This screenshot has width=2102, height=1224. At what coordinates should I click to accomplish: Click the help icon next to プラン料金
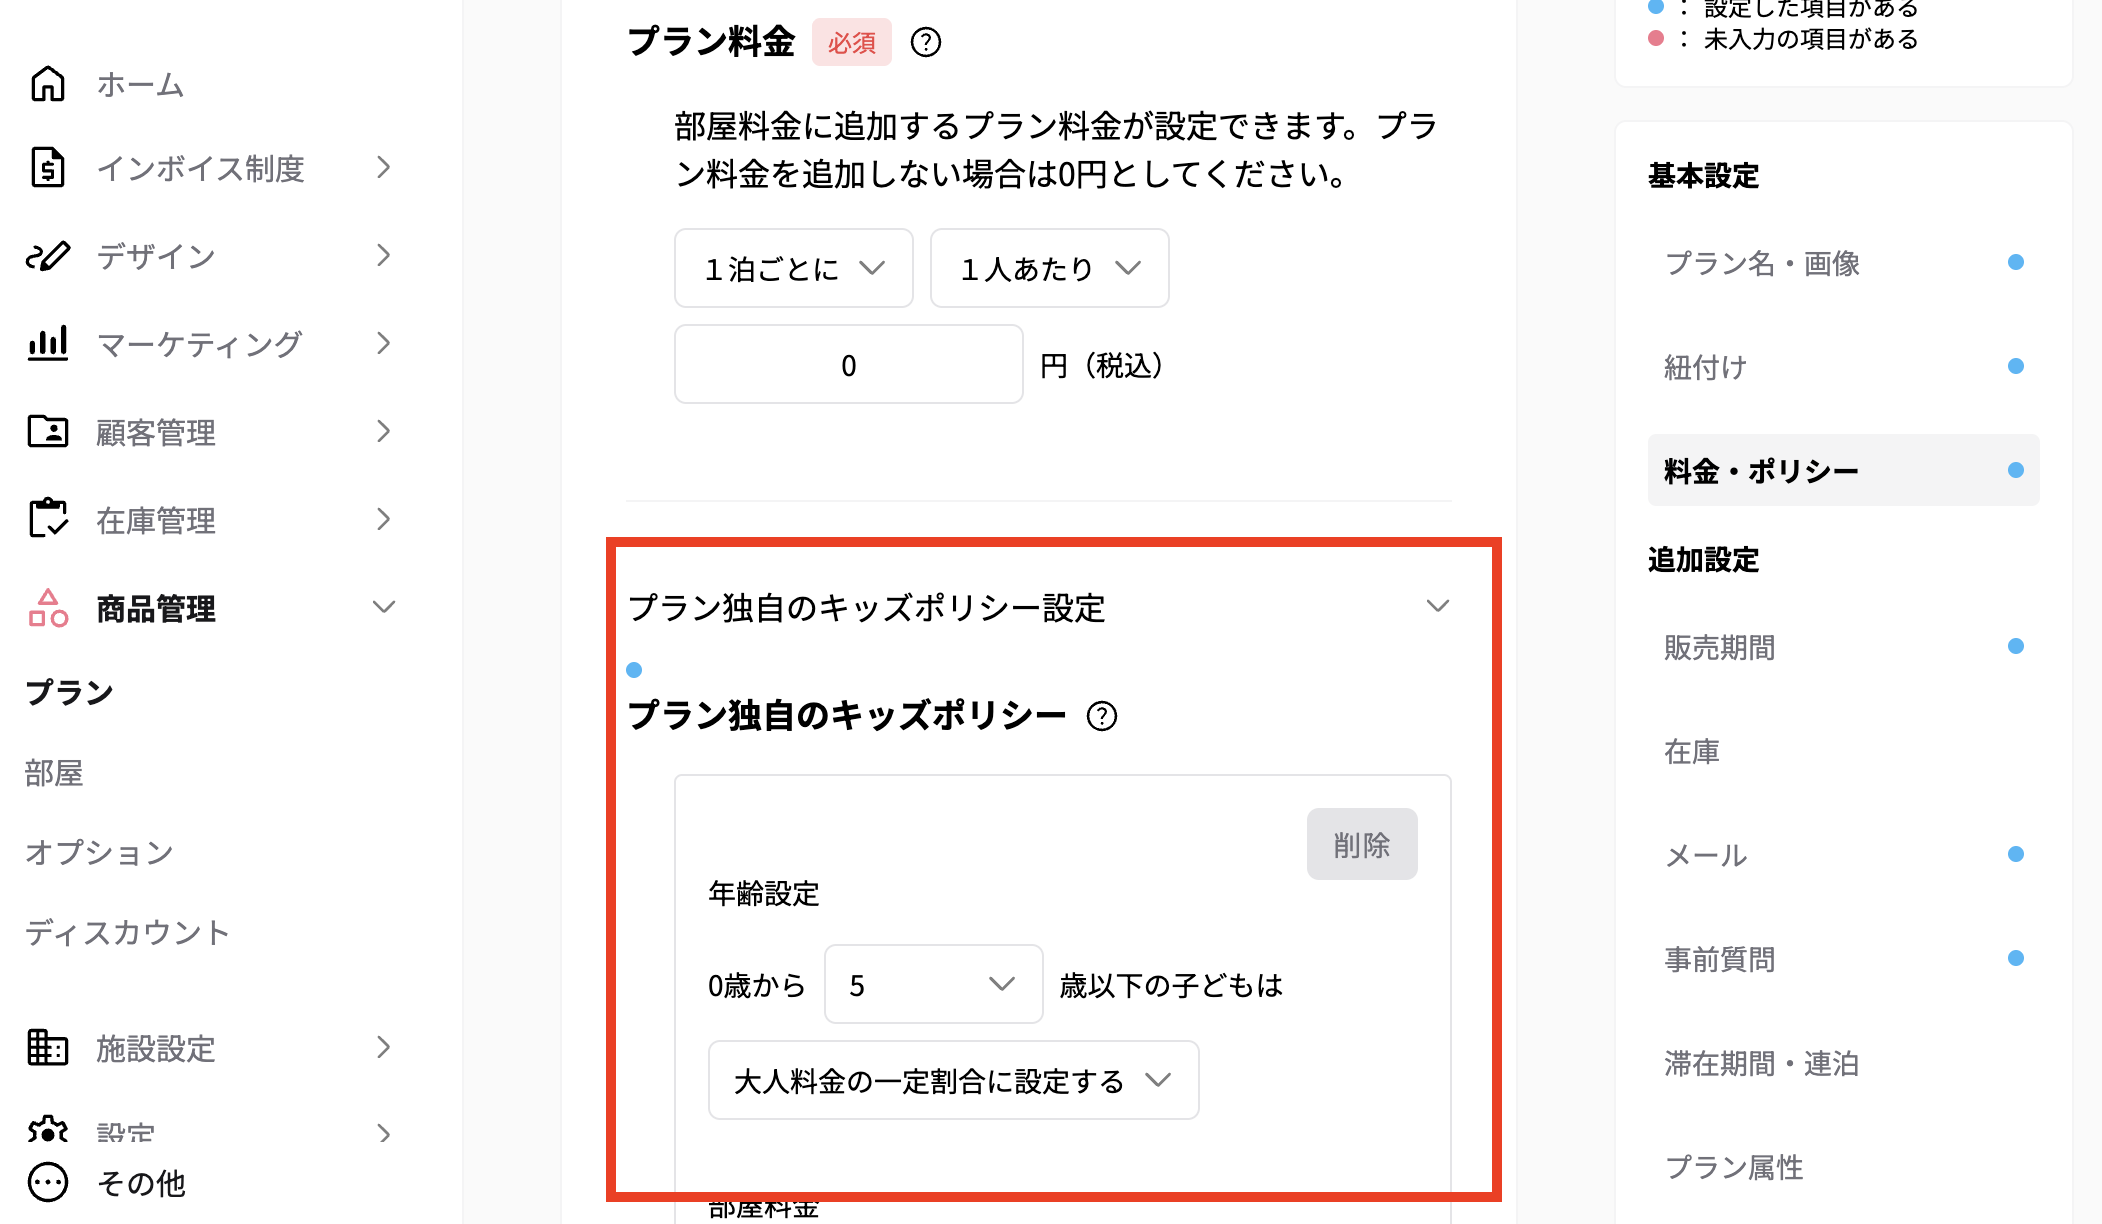(926, 42)
